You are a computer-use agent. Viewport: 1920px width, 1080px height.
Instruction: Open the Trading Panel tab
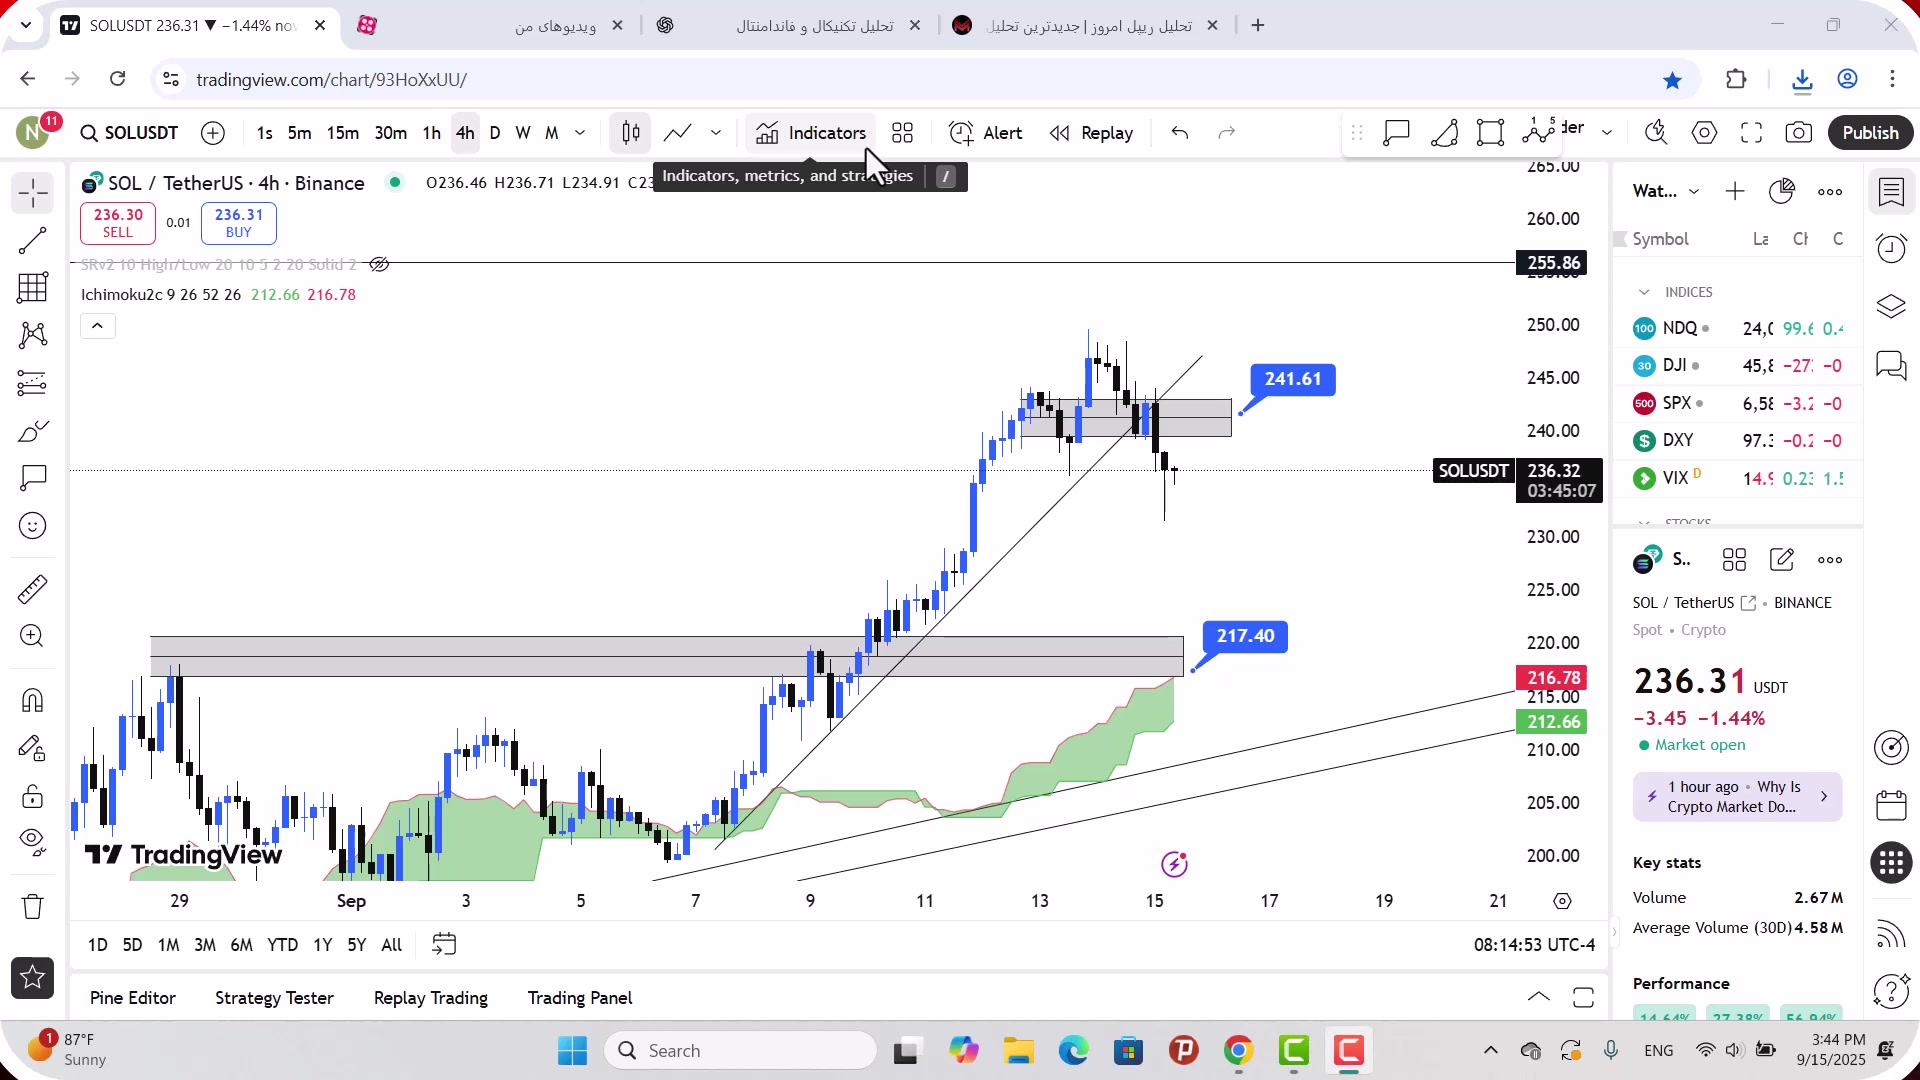[579, 998]
